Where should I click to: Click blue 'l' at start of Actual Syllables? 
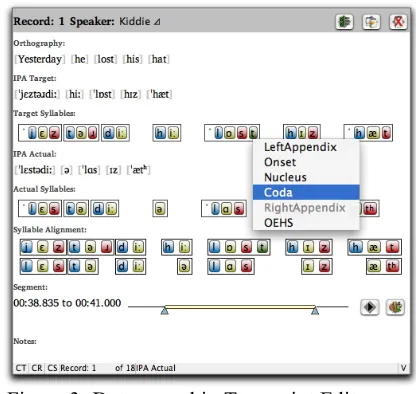[32, 209]
